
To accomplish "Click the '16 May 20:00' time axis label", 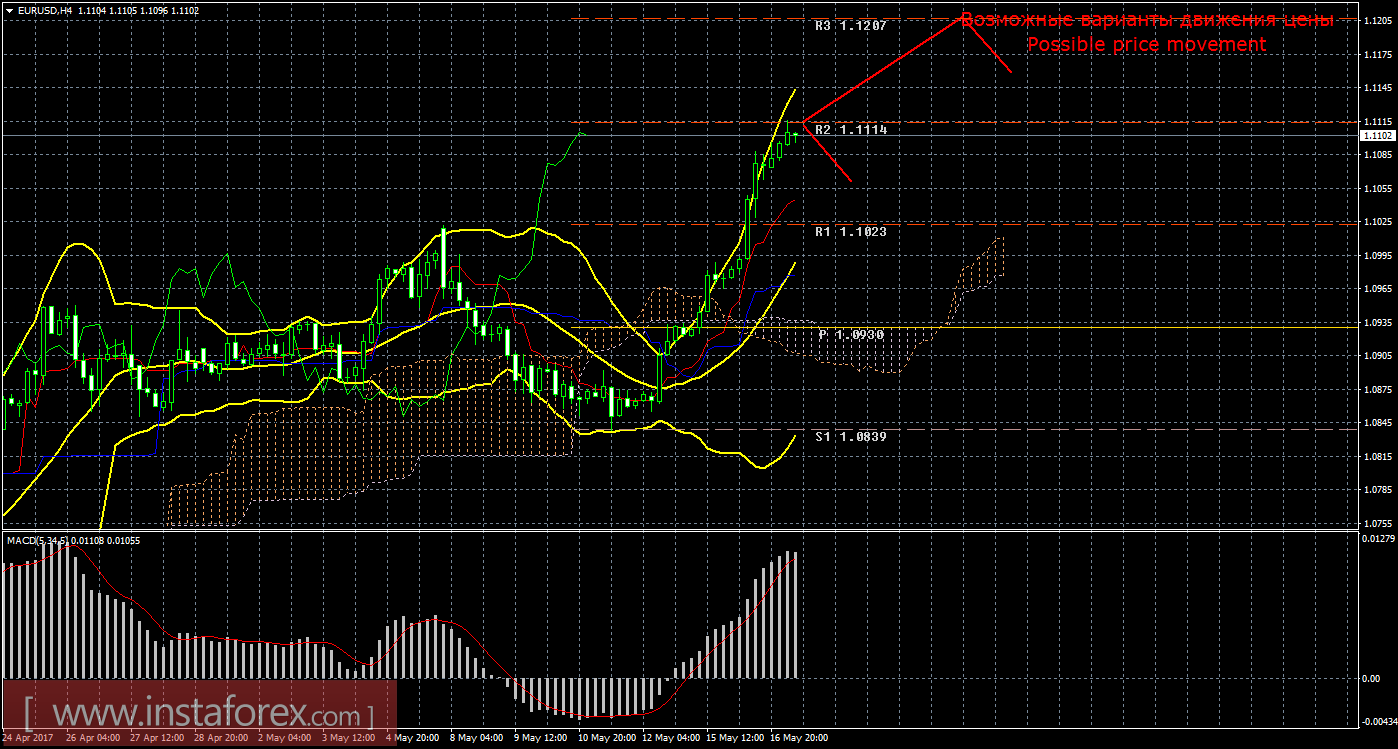I will [x=799, y=738].
